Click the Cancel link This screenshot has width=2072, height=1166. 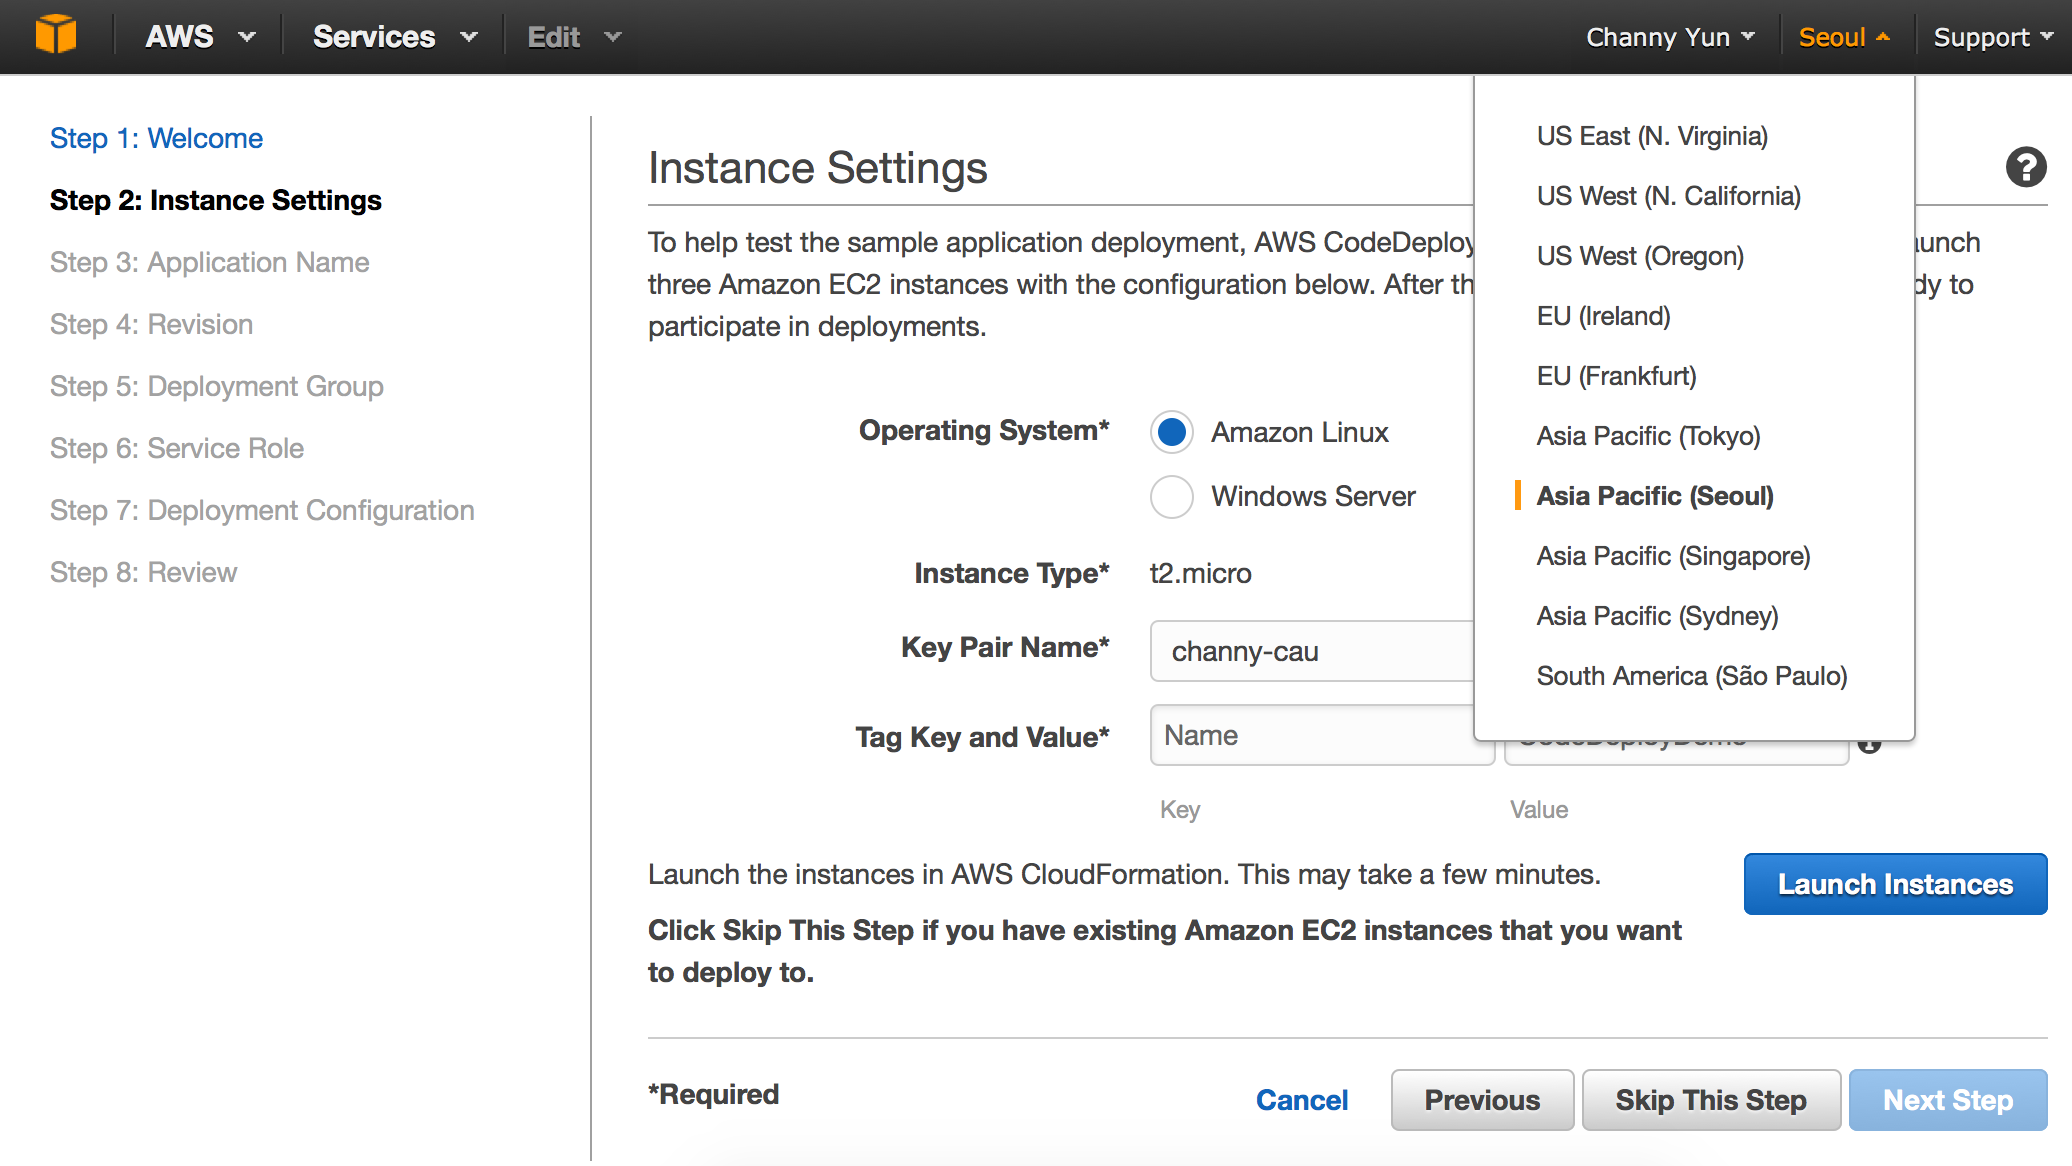[x=1301, y=1100]
